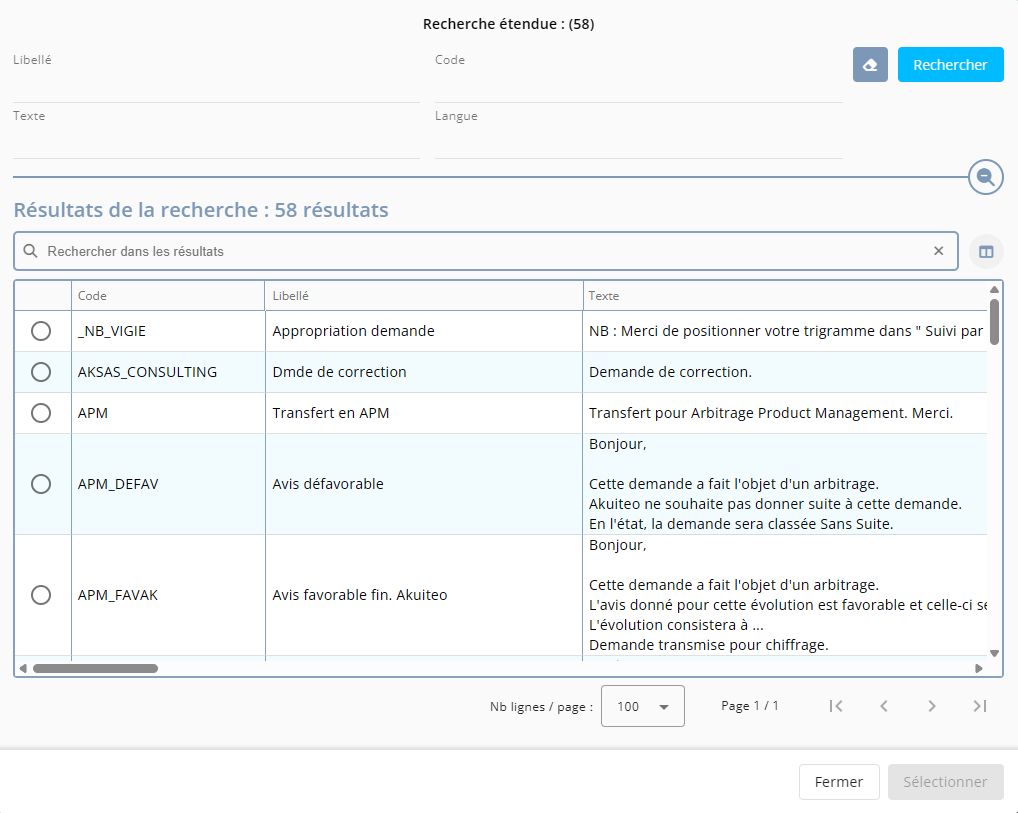The image size is (1018, 813).
Task: Go to the previous results page
Action: pyautogui.click(x=884, y=706)
